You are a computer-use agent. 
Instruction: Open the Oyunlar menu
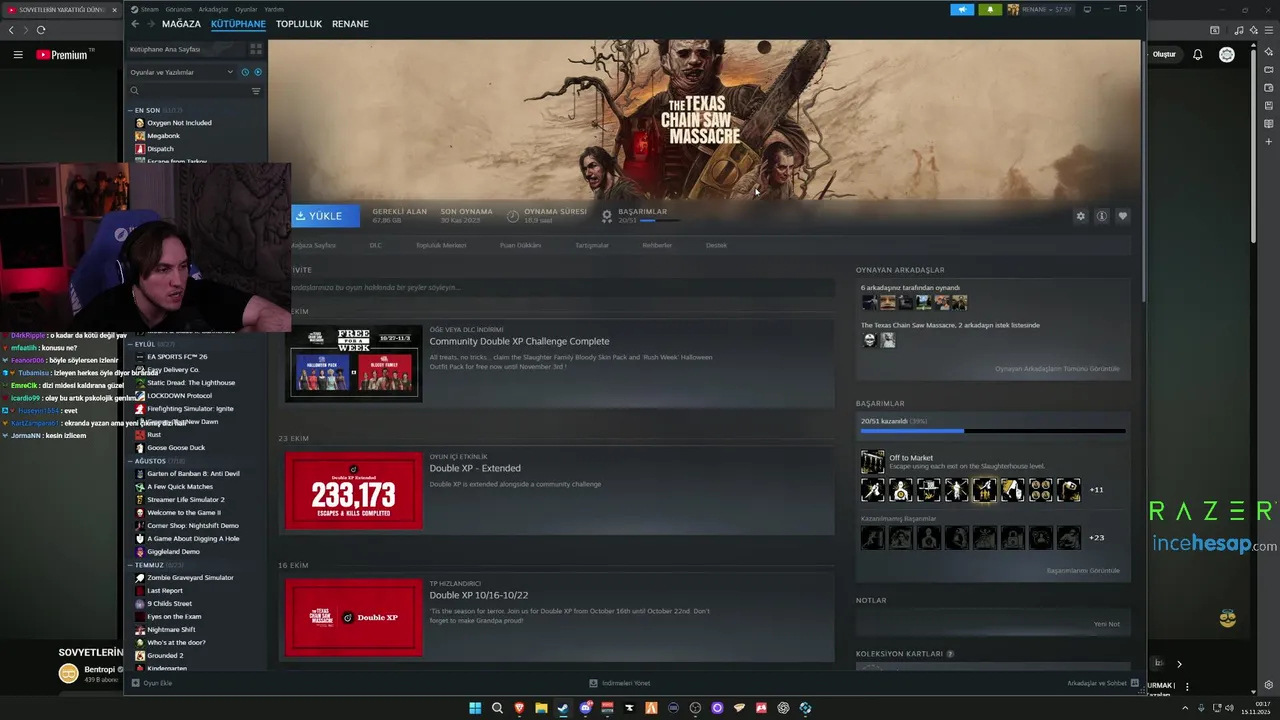(246, 9)
